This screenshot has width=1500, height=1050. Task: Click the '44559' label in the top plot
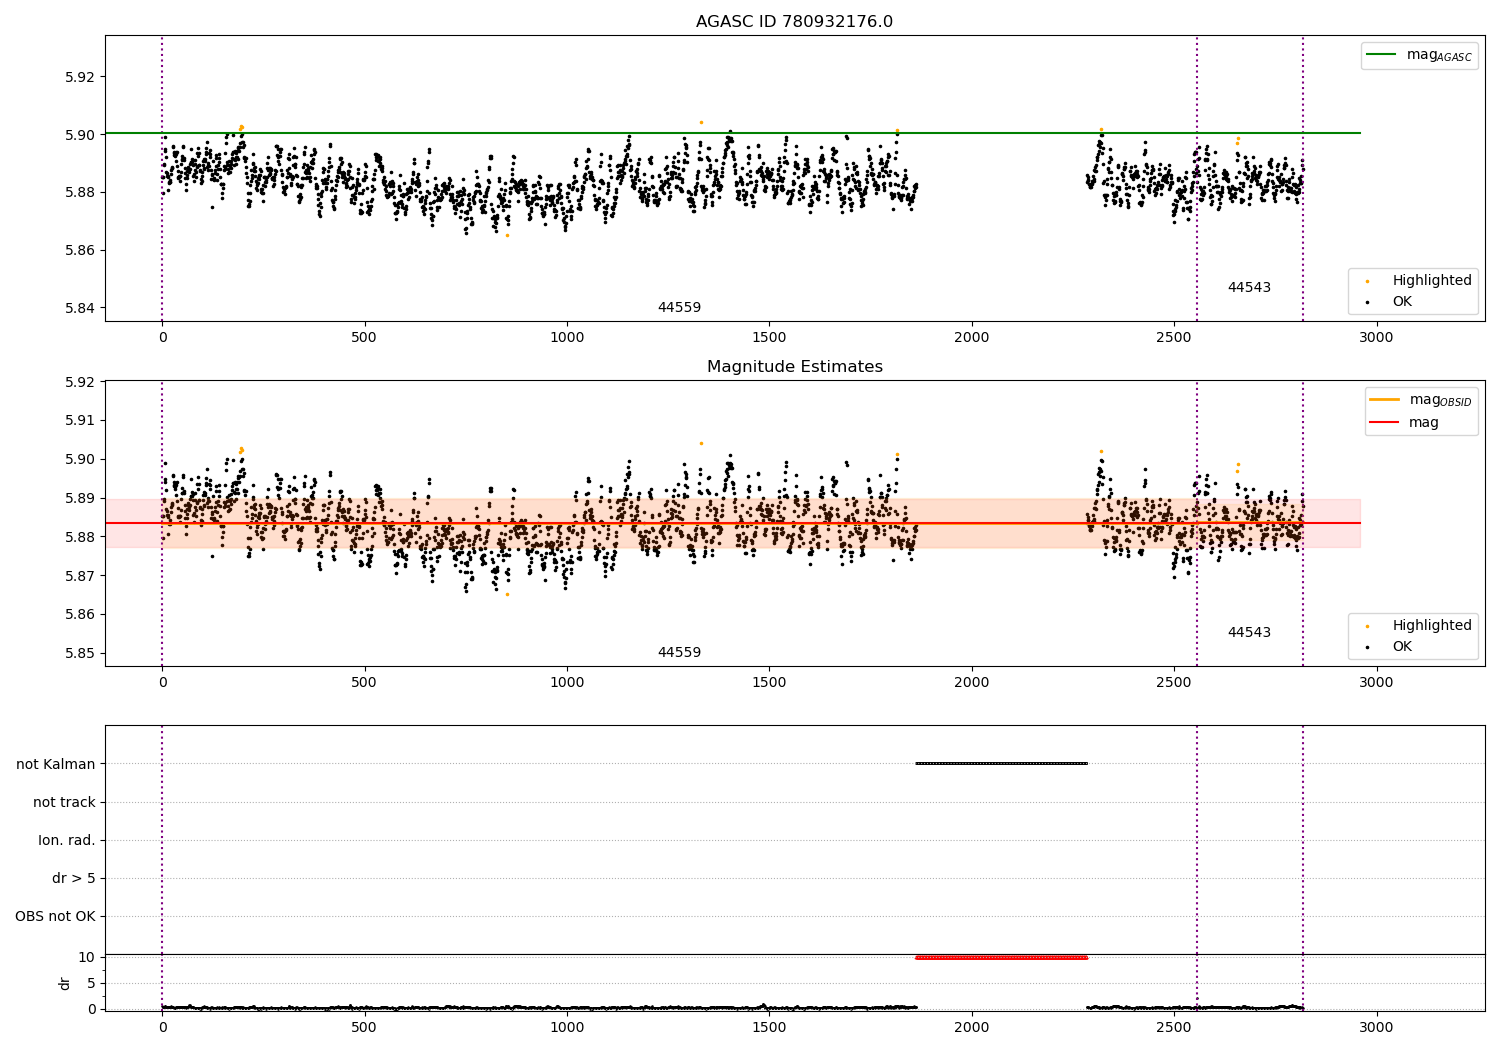(x=679, y=307)
